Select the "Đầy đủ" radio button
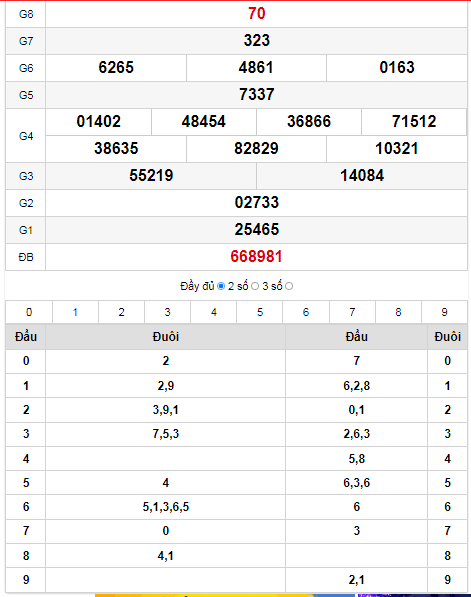The width and height of the screenshot is (471, 597). click(x=221, y=286)
